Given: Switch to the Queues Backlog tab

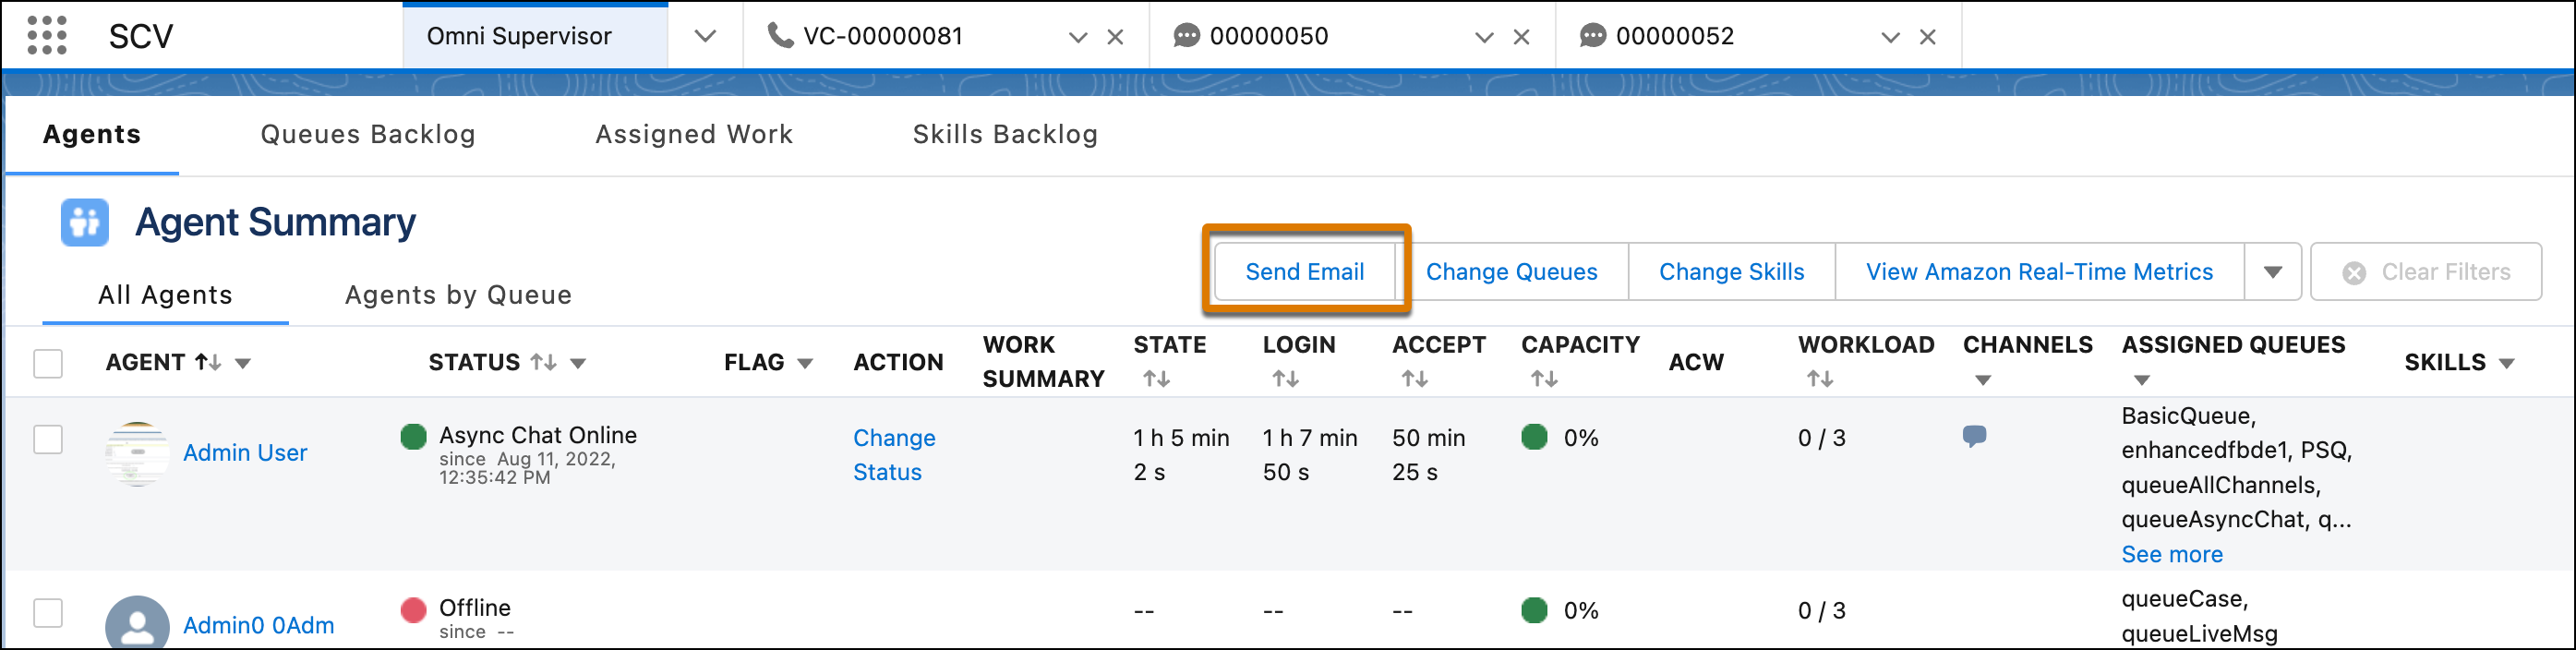Looking at the screenshot, I should (367, 134).
